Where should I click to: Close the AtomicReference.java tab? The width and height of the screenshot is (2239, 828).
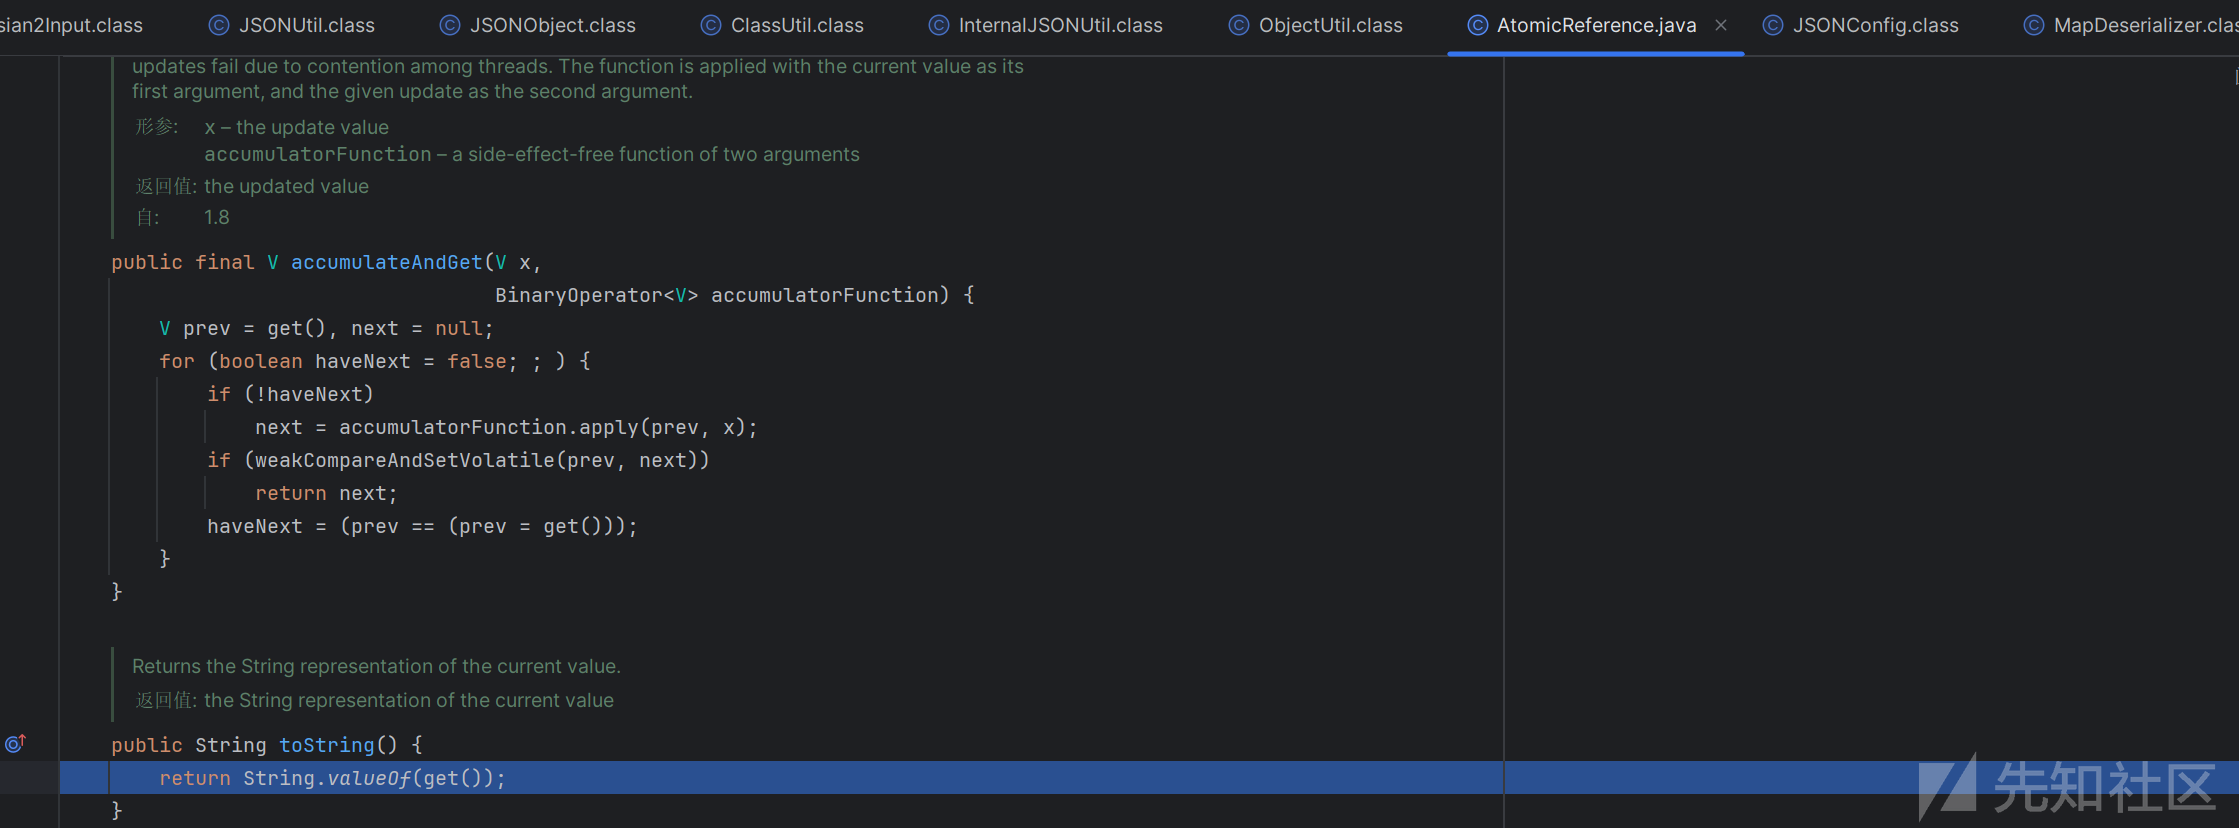tap(1721, 25)
